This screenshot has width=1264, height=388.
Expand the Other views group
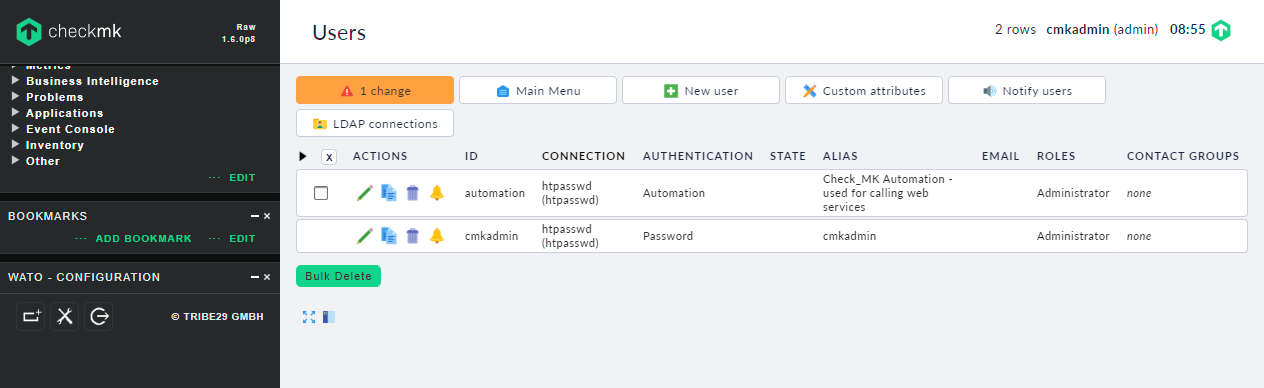(35, 161)
